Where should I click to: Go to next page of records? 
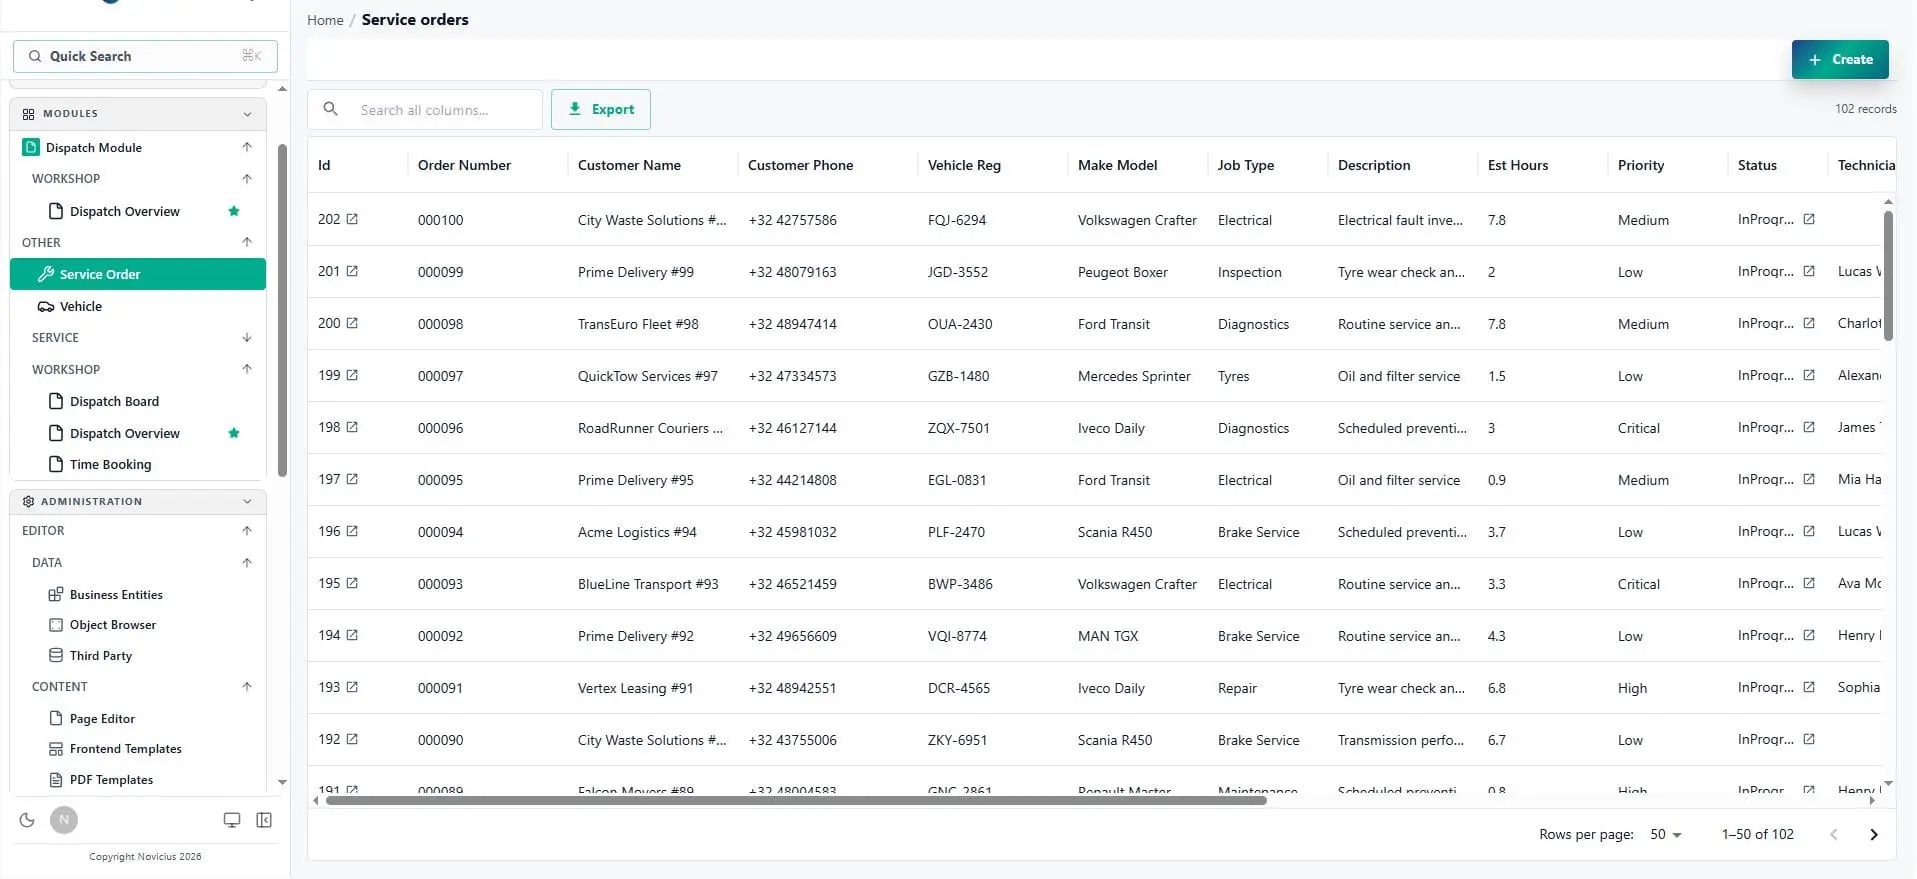coord(1874,834)
